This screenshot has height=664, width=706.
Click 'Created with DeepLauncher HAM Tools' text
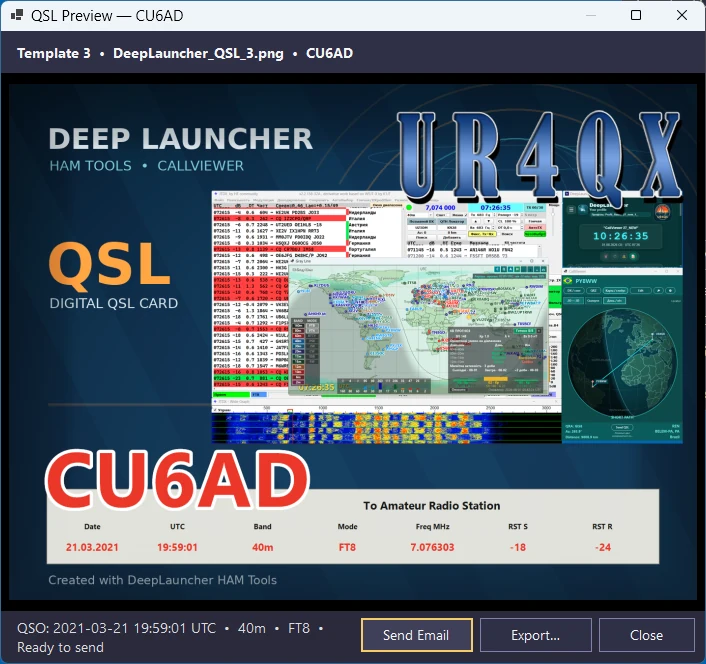[163, 580]
